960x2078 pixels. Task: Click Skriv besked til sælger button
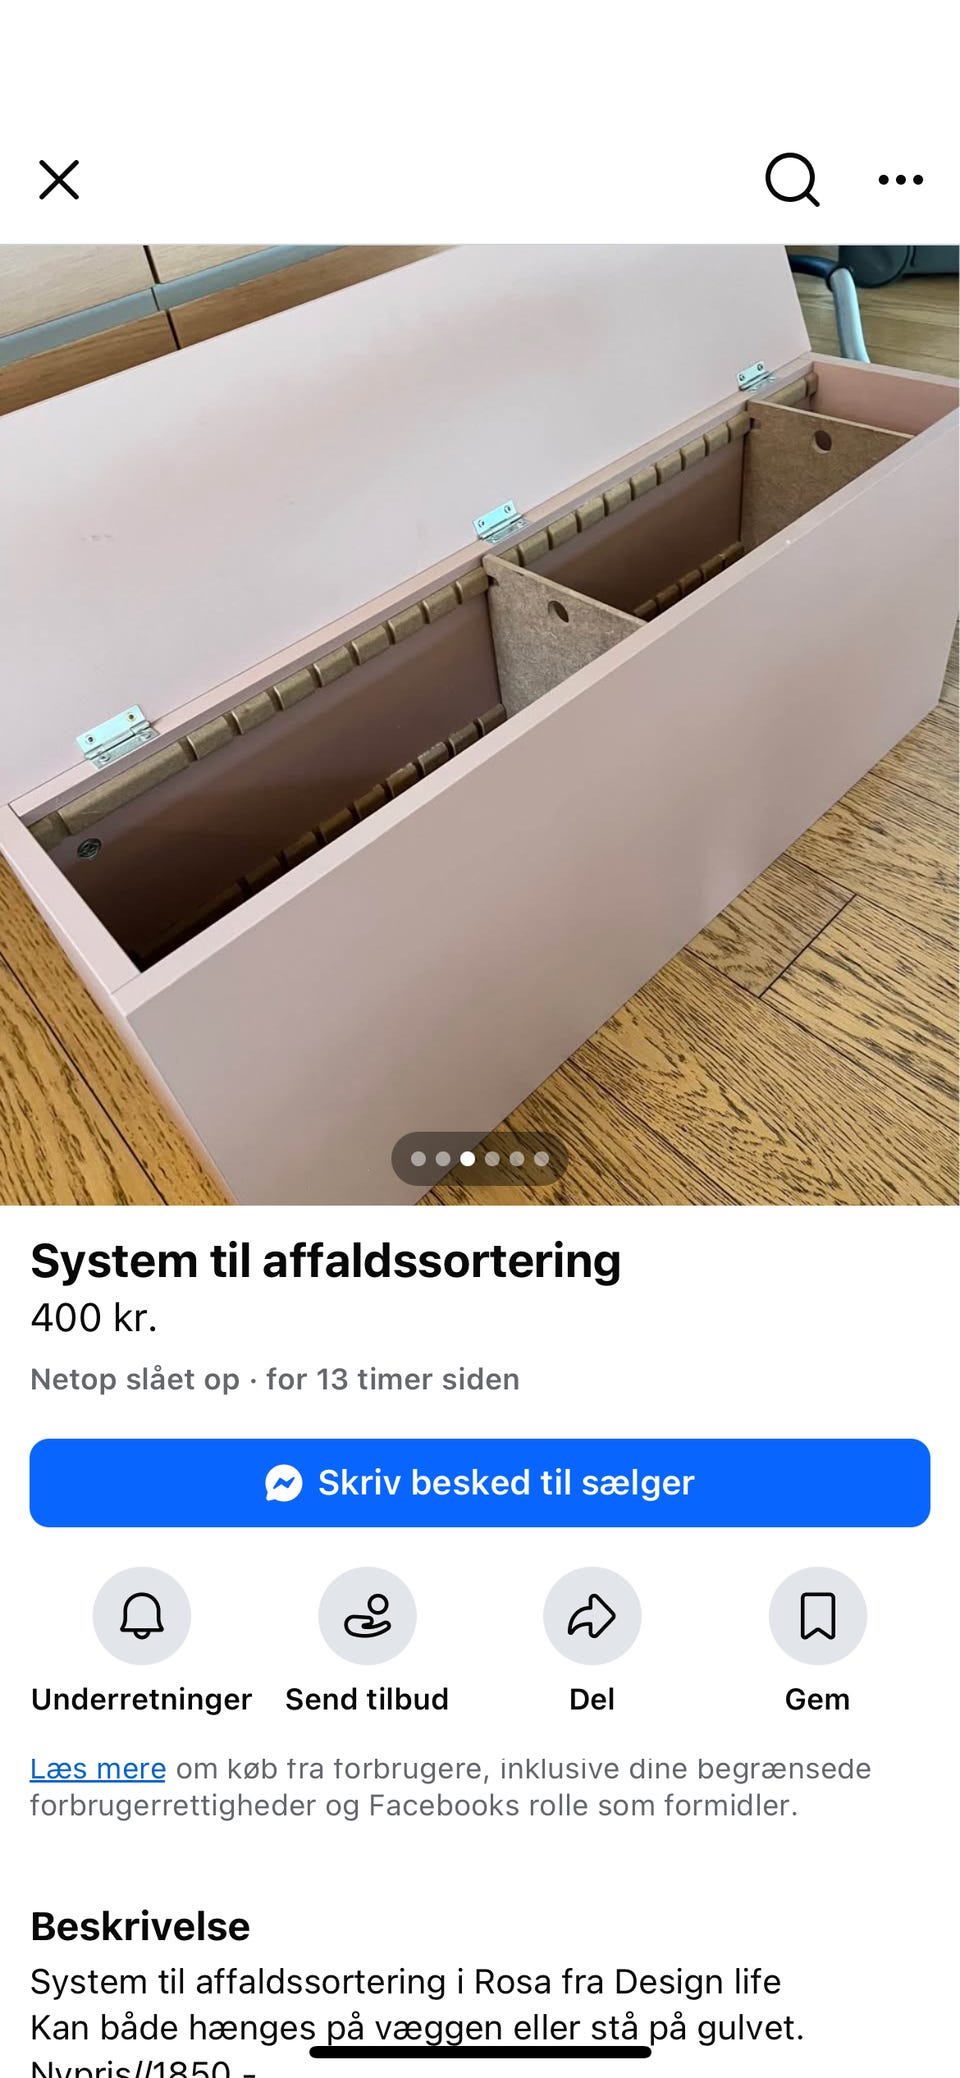coord(480,1482)
